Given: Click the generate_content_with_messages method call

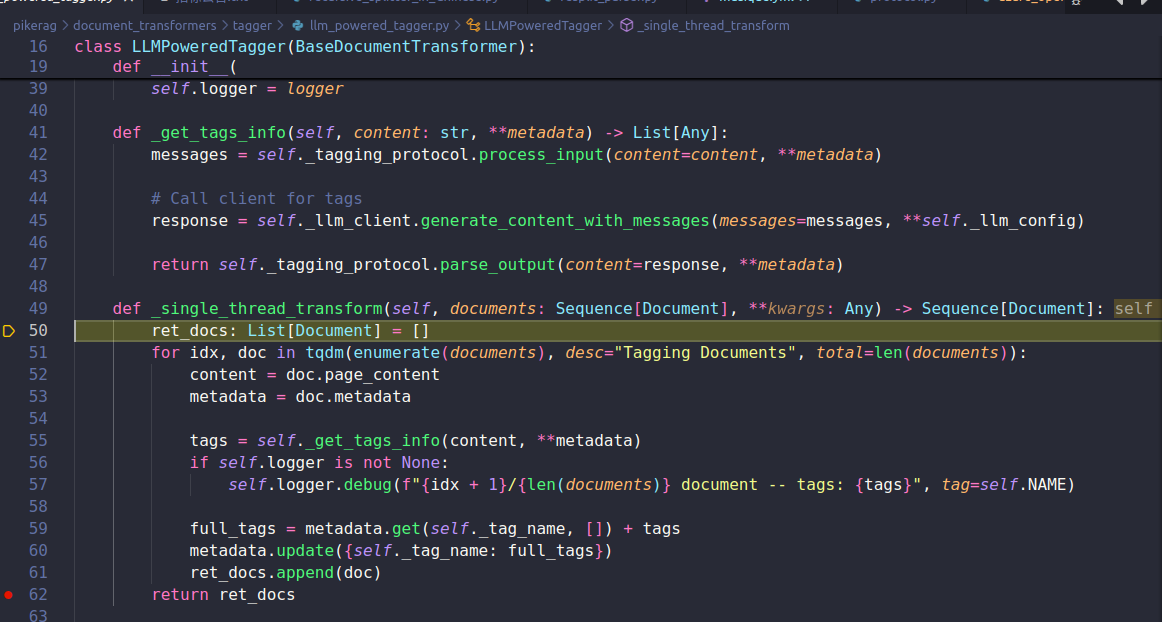Looking at the screenshot, I should click(x=564, y=221).
